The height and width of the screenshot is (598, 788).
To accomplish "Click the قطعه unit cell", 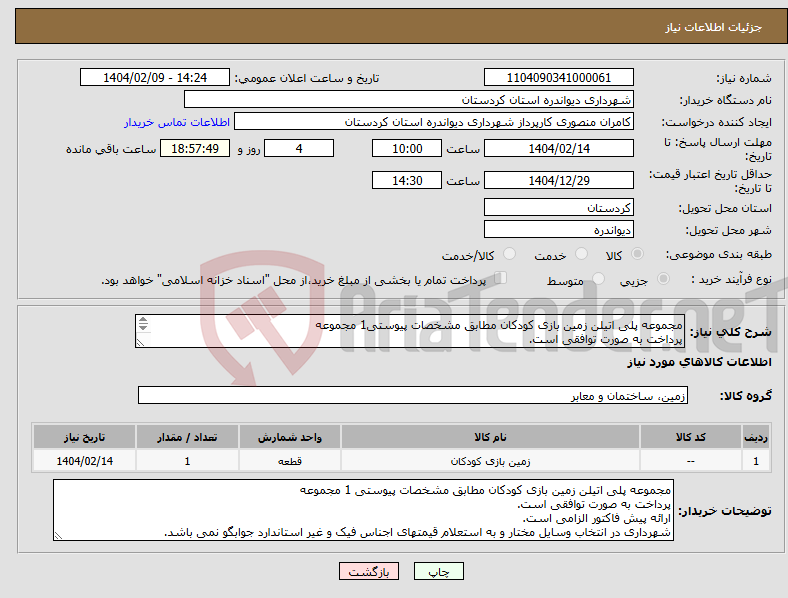I will [290, 461].
